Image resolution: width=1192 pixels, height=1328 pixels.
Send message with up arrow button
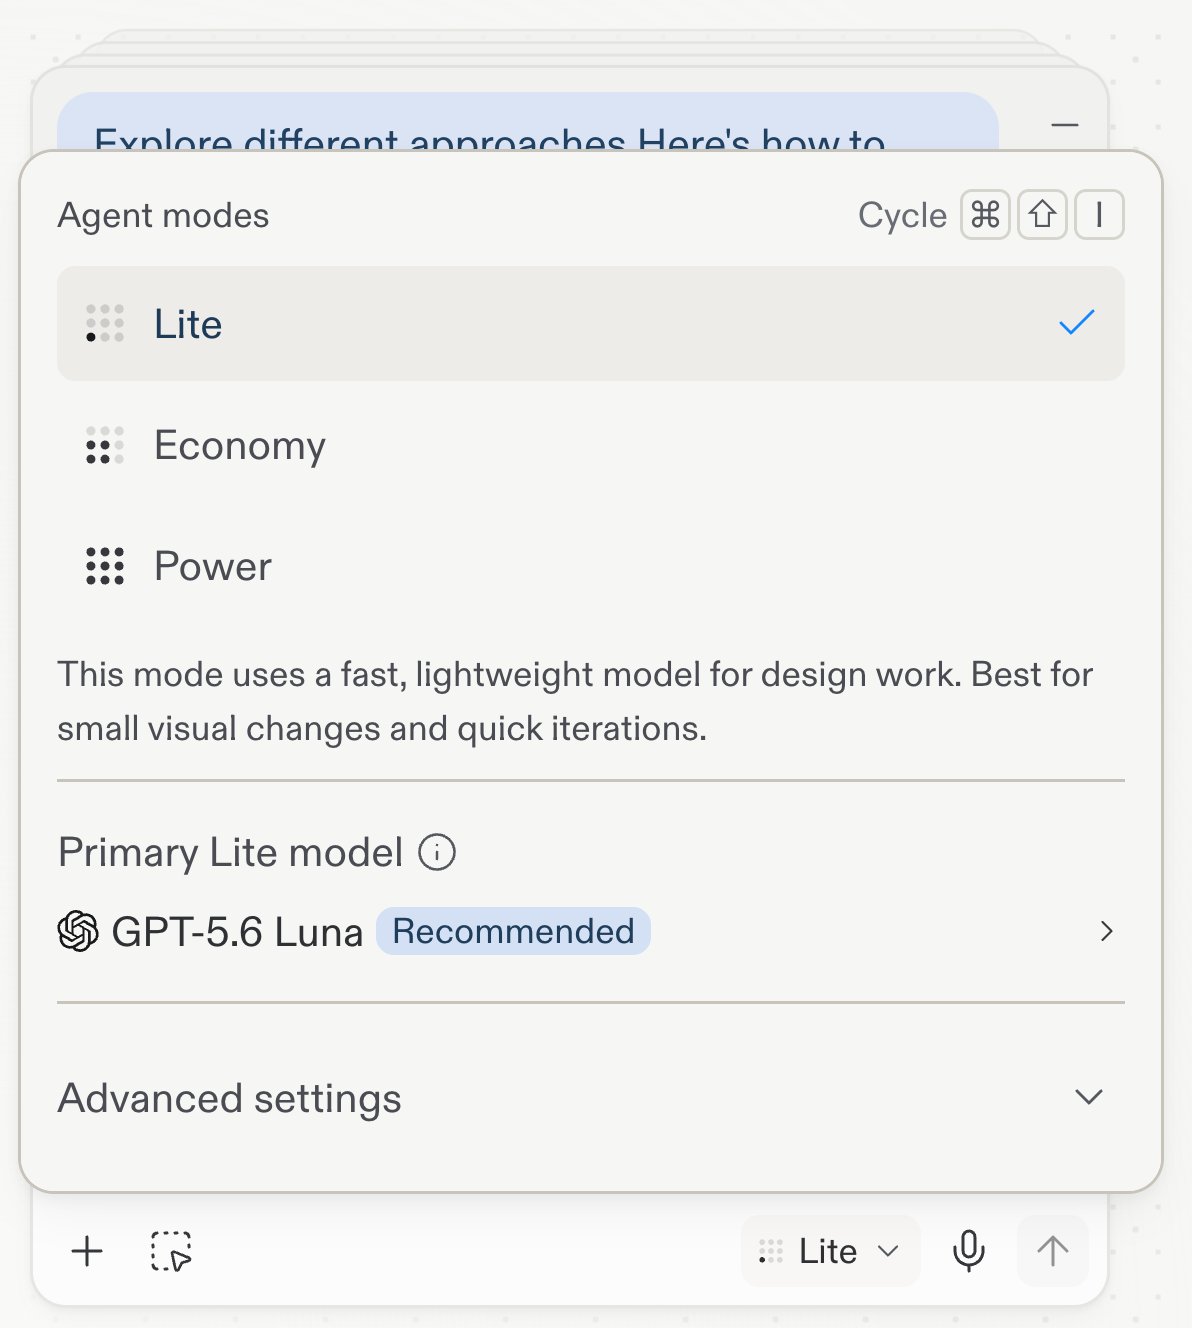pyautogui.click(x=1053, y=1251)
